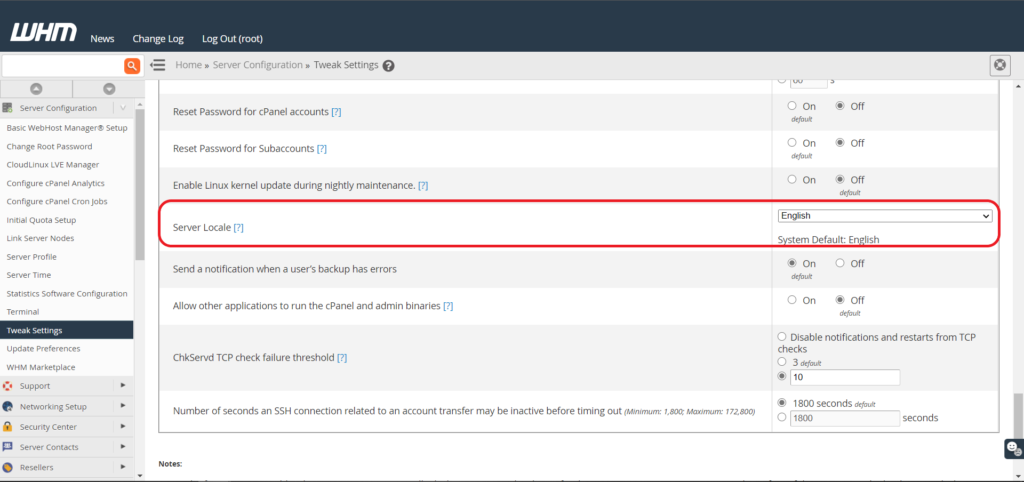This screenshot has height=482, width=1024.
Task: Open Tweak Settings help question icon
Action: [x=388, y=66]
